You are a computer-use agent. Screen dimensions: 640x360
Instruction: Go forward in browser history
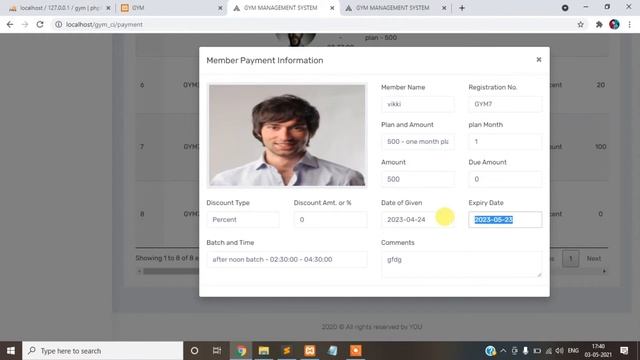pyautogui.click(x=25, y=24)
